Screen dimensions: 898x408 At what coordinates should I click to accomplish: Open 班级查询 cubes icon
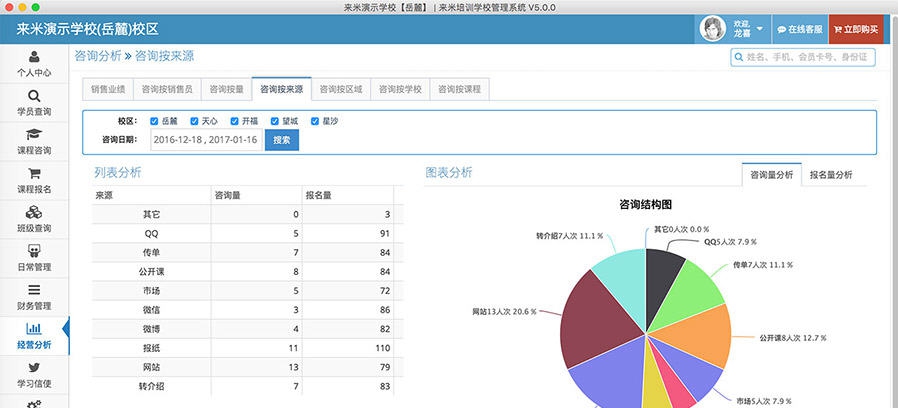(x=34, y=213)
